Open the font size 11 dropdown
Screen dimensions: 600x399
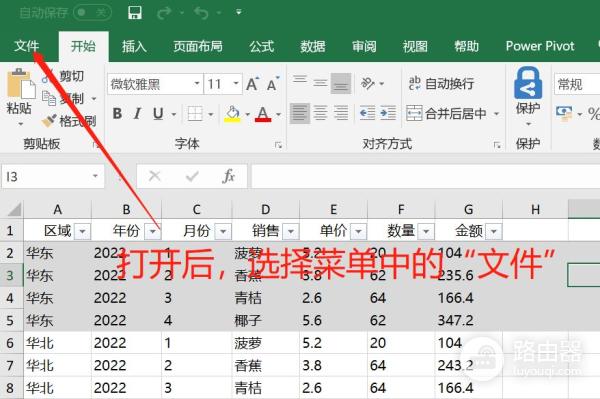click(x=236, y=84)
